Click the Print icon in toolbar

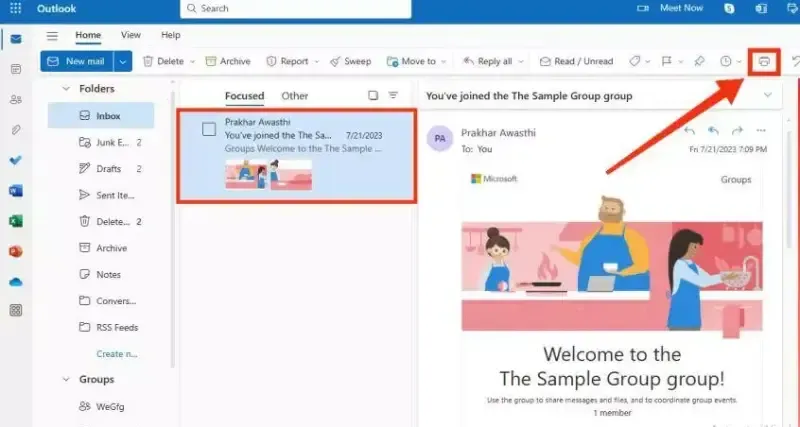764,62
